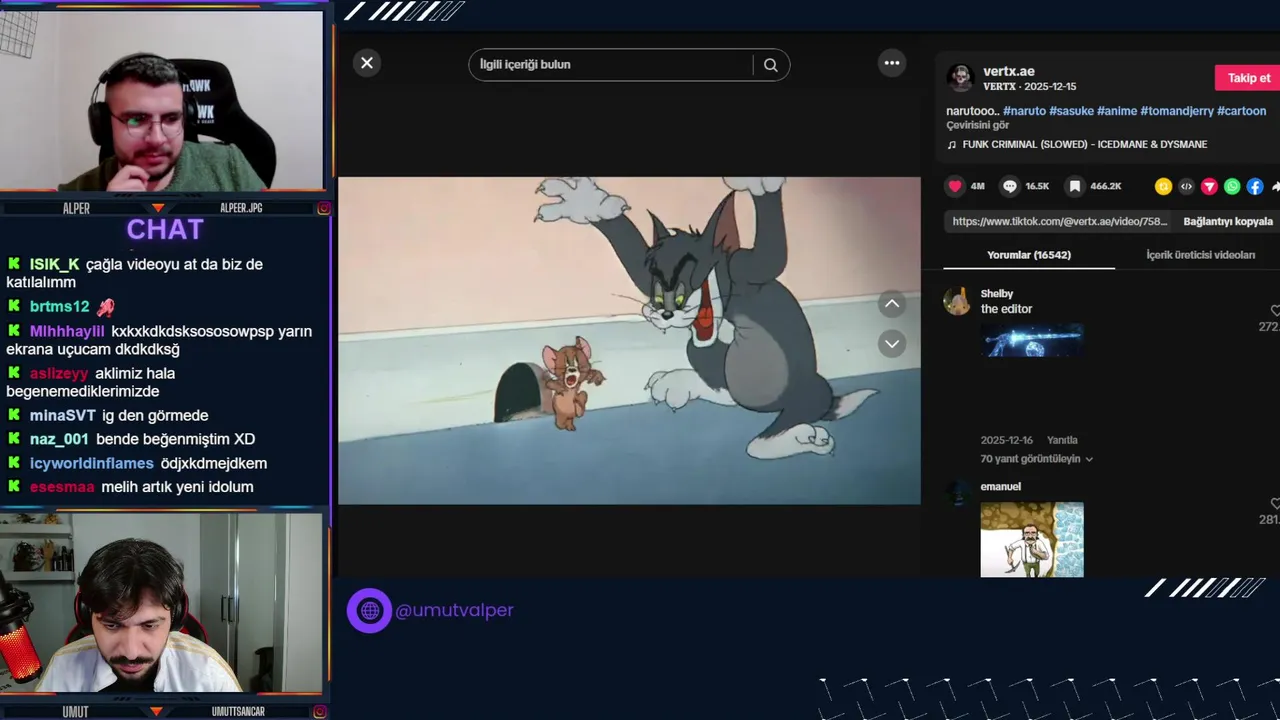Open FUNK CRIMINAL (SLOWED) music link
Image resolution: width=1280 pixels, height=720 pixels.
pyautogui.click(x=1085, y=145)
